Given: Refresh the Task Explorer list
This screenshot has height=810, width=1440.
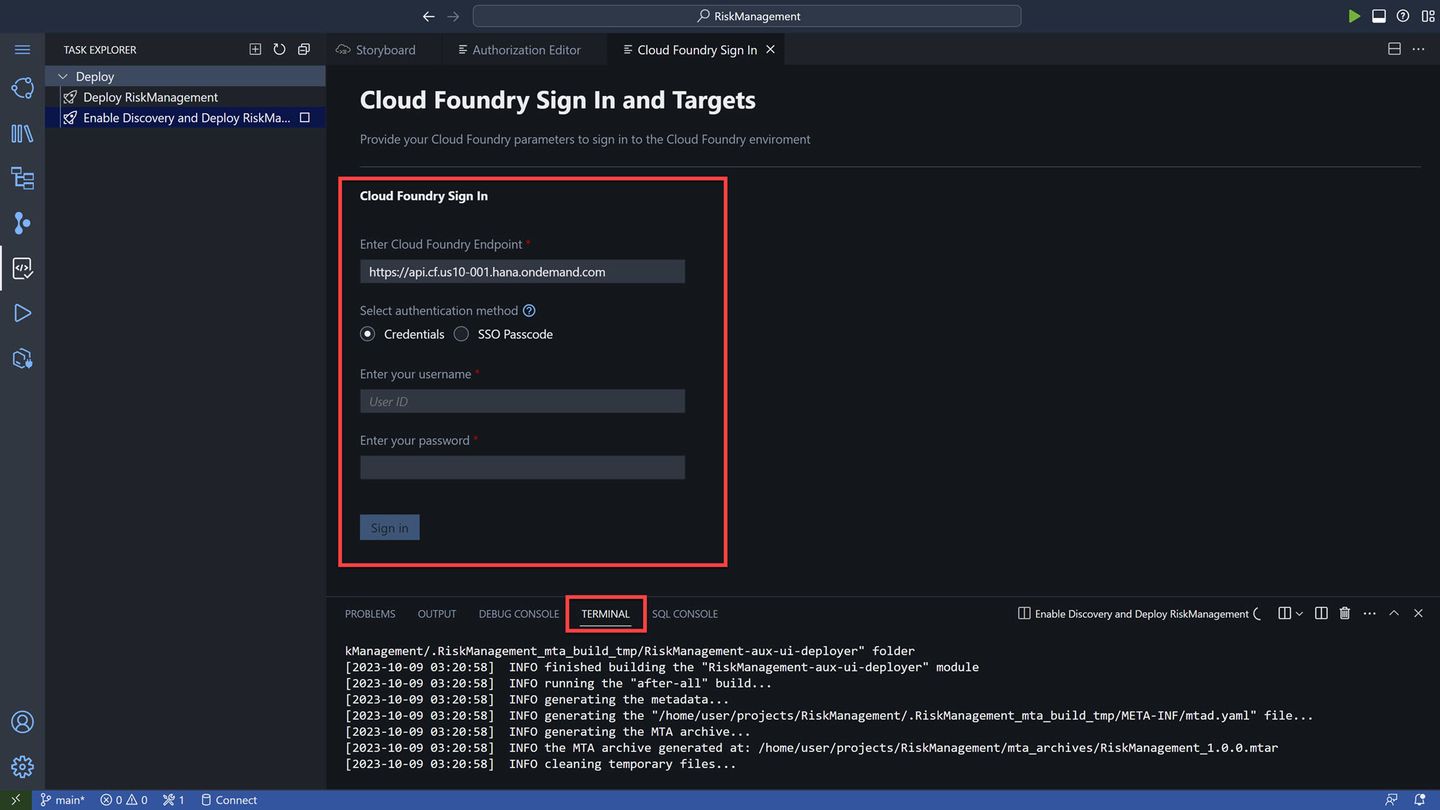Looking at the screenshot, I should click(280, 49).
